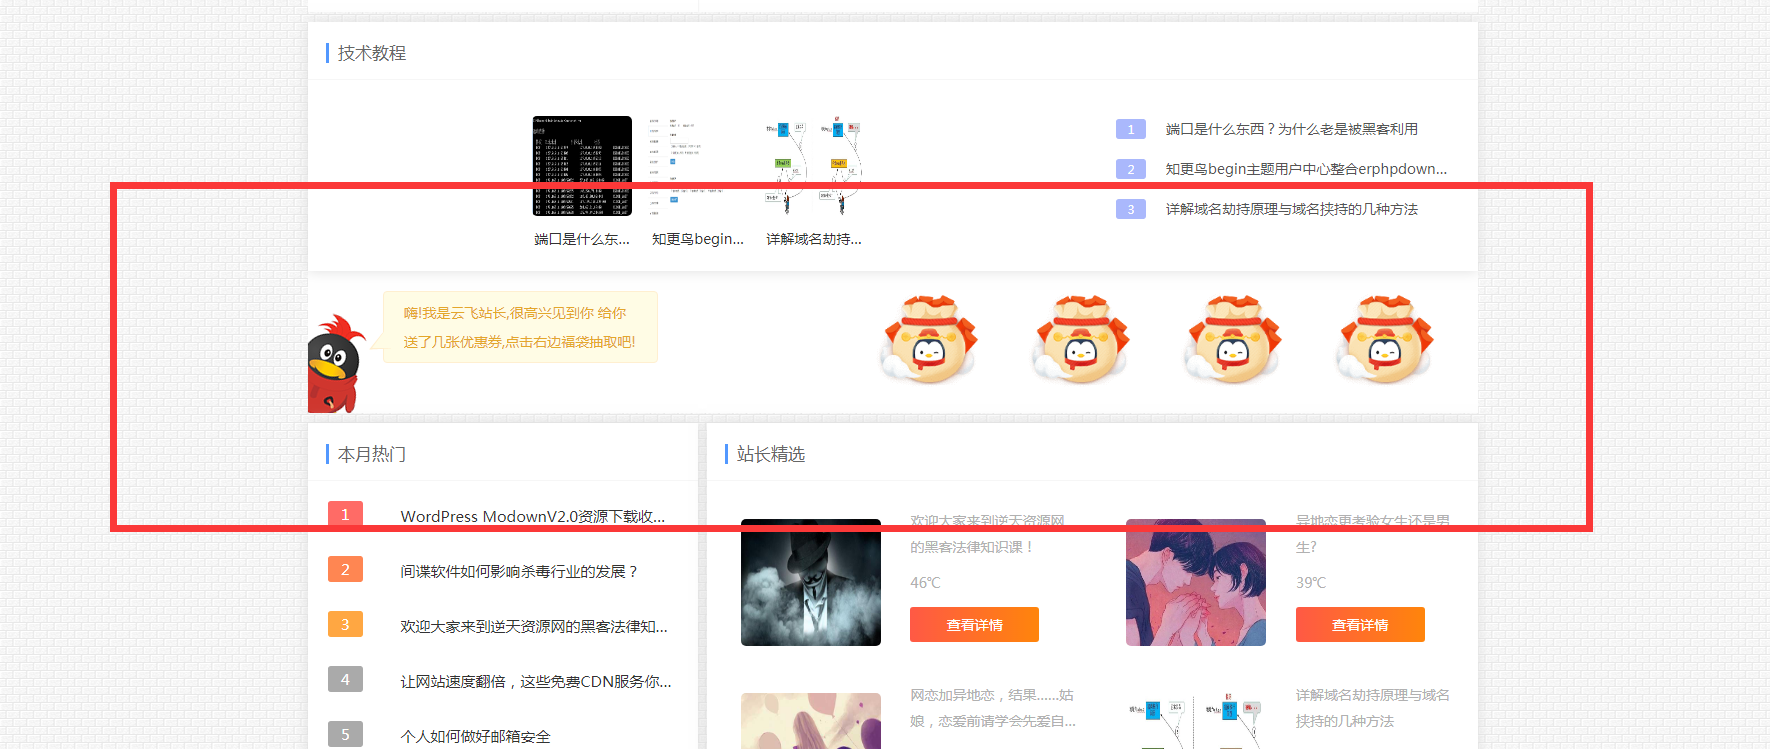The height and width of the screenshot is (749, 1770).
Task: Open 站长精选 title 详解域名劫持原理与域名挟持的几种方法
Action: [x=1373, y=708]
